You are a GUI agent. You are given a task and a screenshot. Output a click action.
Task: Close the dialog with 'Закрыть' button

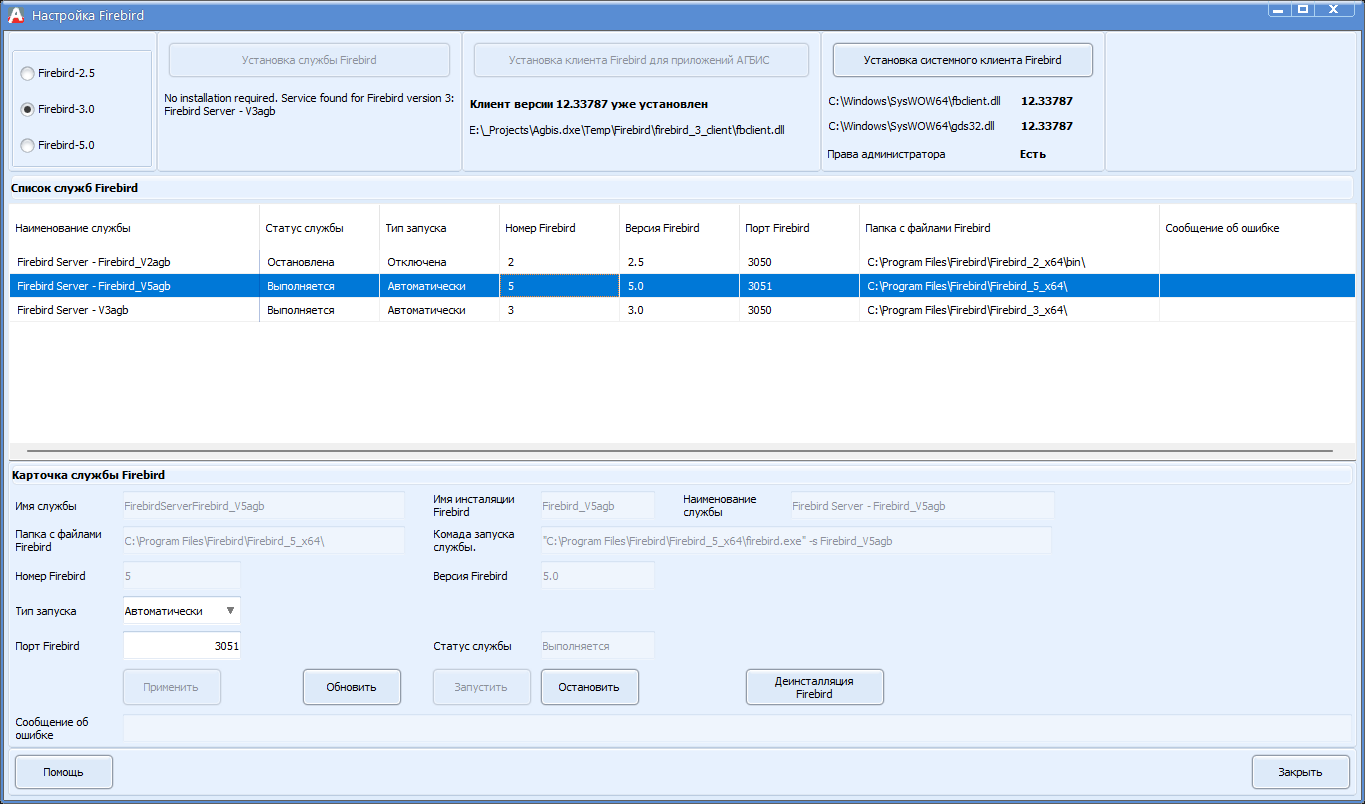1300,772
